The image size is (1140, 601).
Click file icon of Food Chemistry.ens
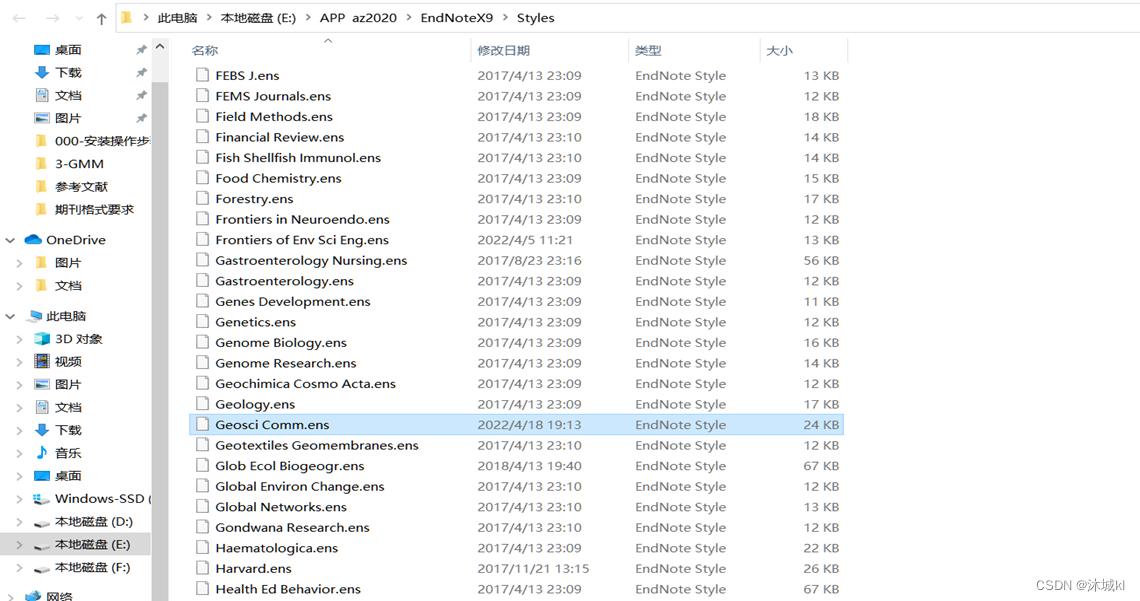202,178
